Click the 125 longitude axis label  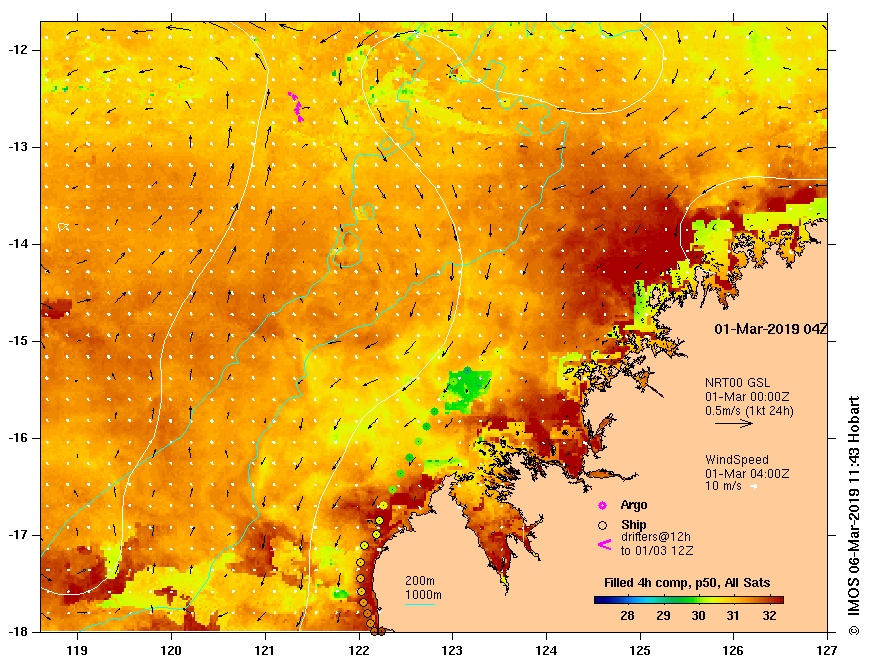coord(640,650)
